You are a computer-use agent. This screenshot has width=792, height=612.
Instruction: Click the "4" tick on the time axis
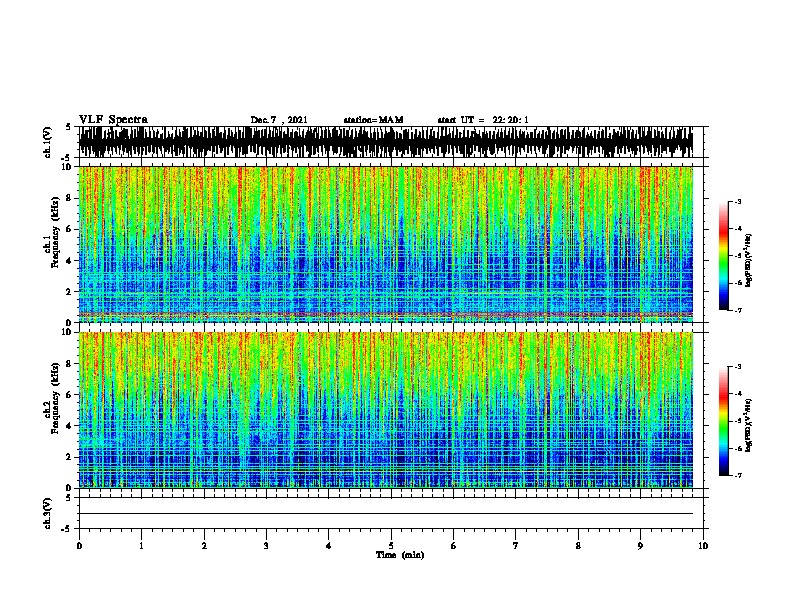click(329, 546)
